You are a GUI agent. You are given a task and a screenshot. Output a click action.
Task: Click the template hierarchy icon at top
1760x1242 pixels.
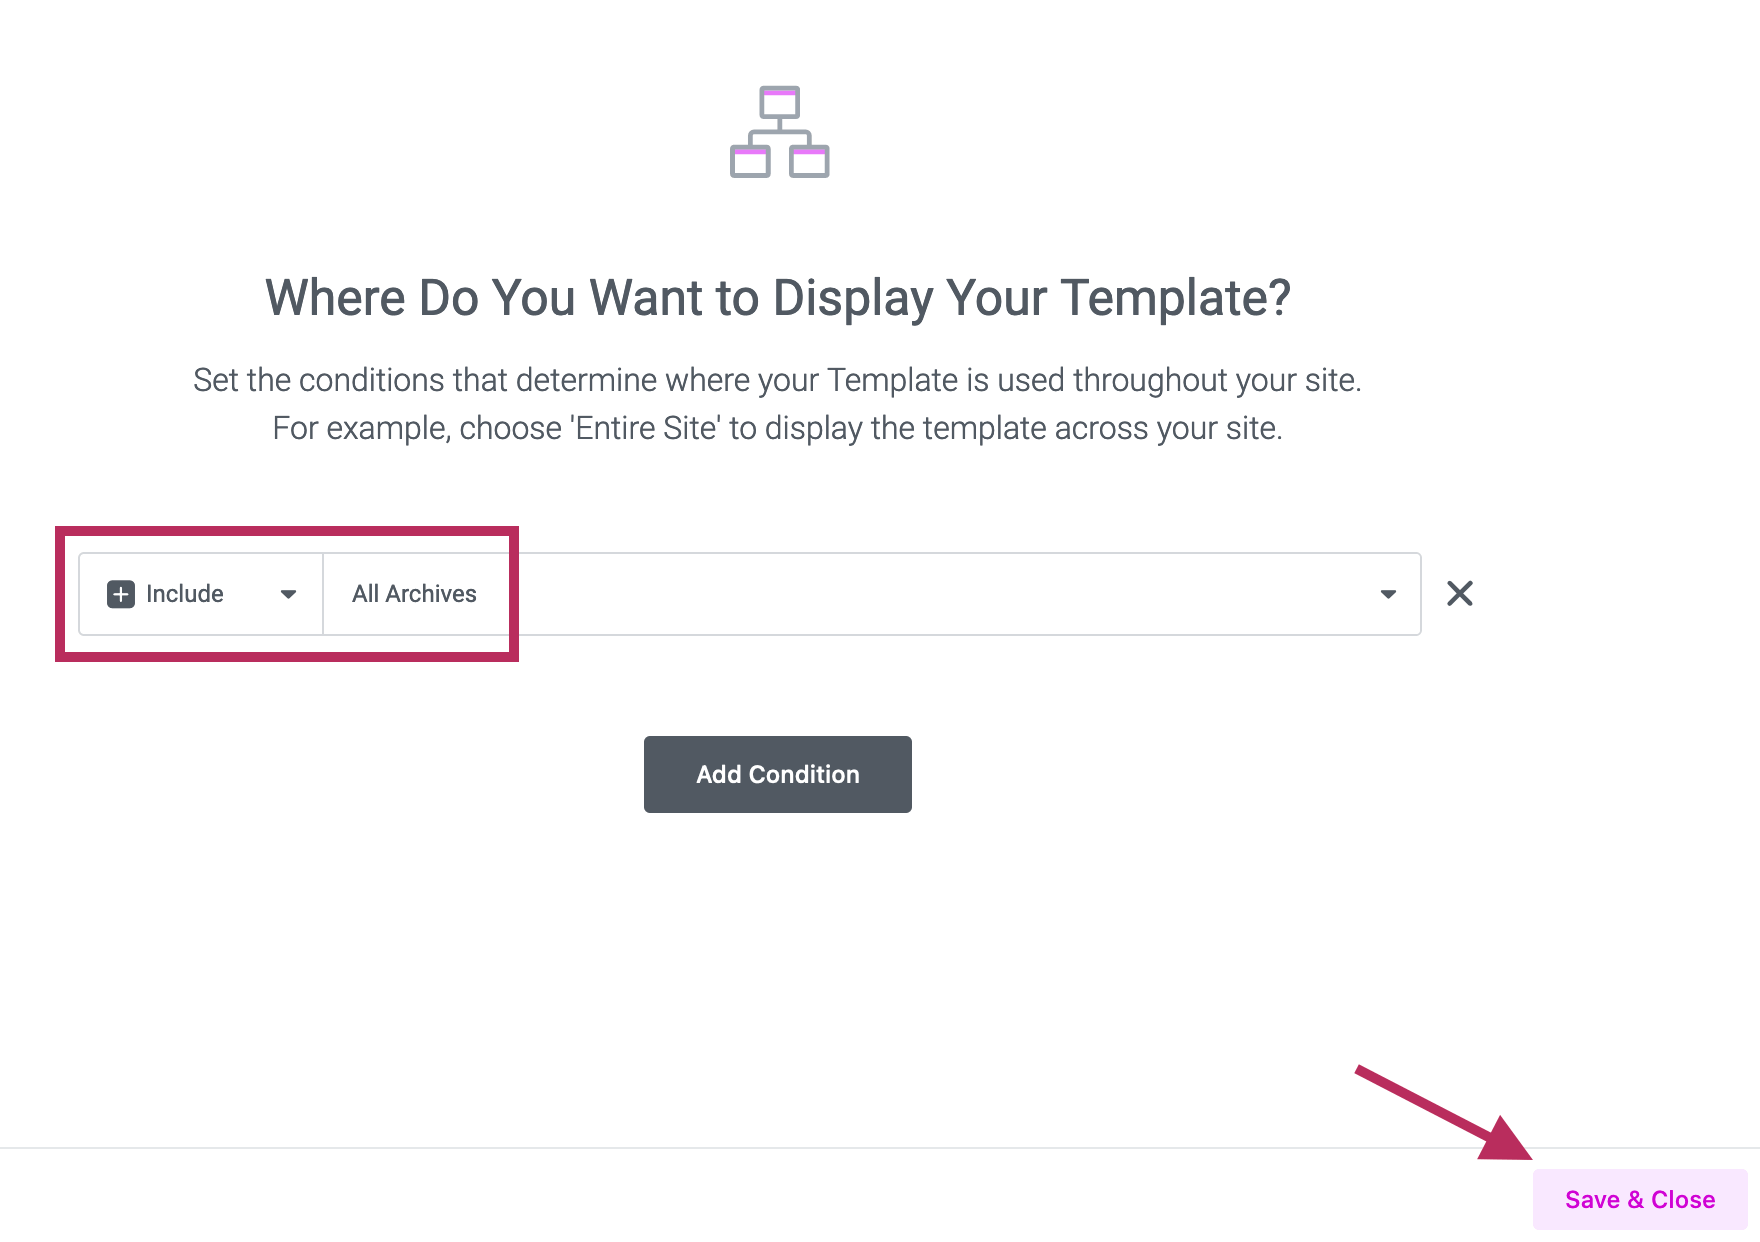coord(780,132)
